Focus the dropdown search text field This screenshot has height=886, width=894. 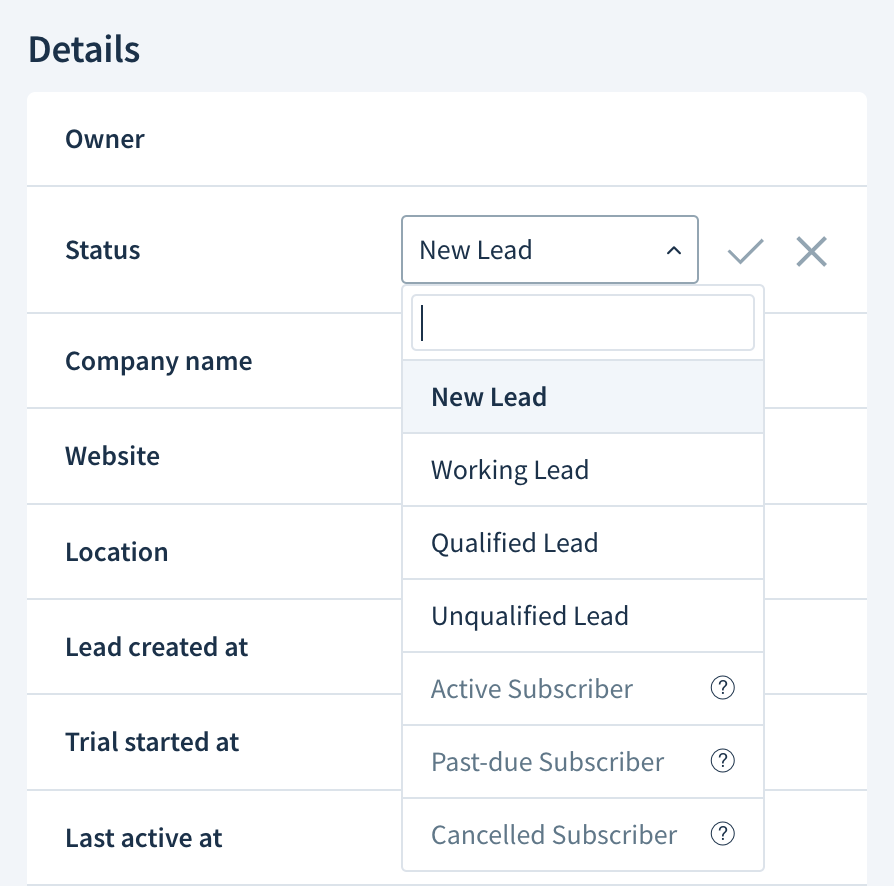pyautogui.click(x=583, y=323)
